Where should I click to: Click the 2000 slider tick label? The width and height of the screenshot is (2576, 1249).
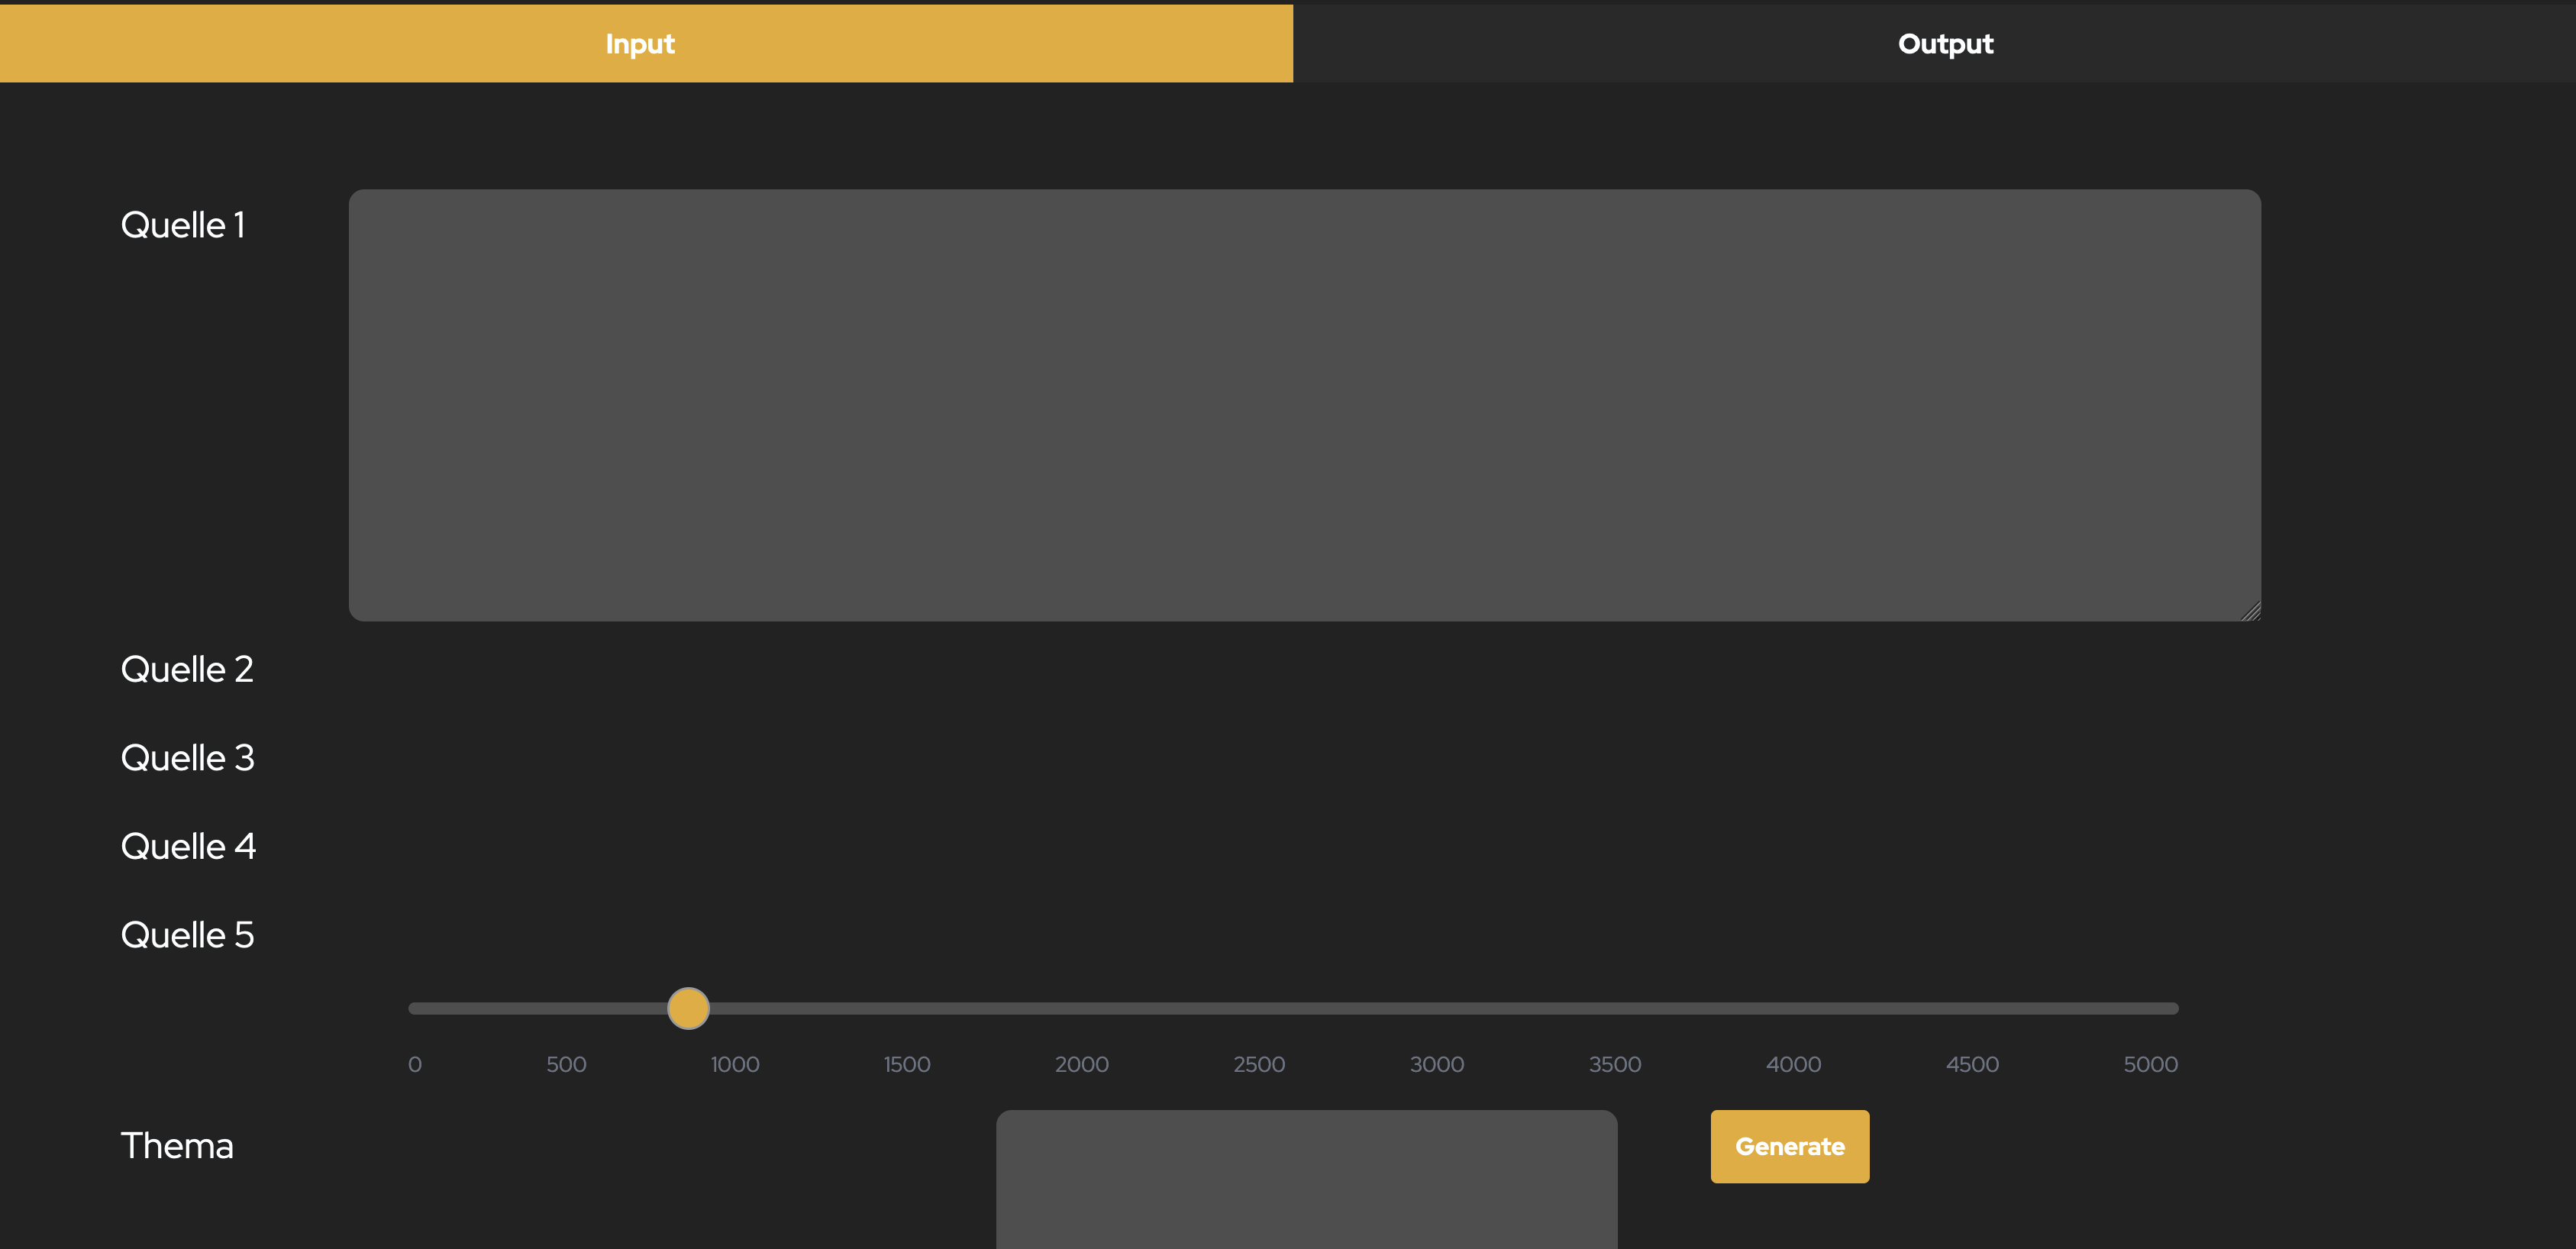pos(1082,1064)
